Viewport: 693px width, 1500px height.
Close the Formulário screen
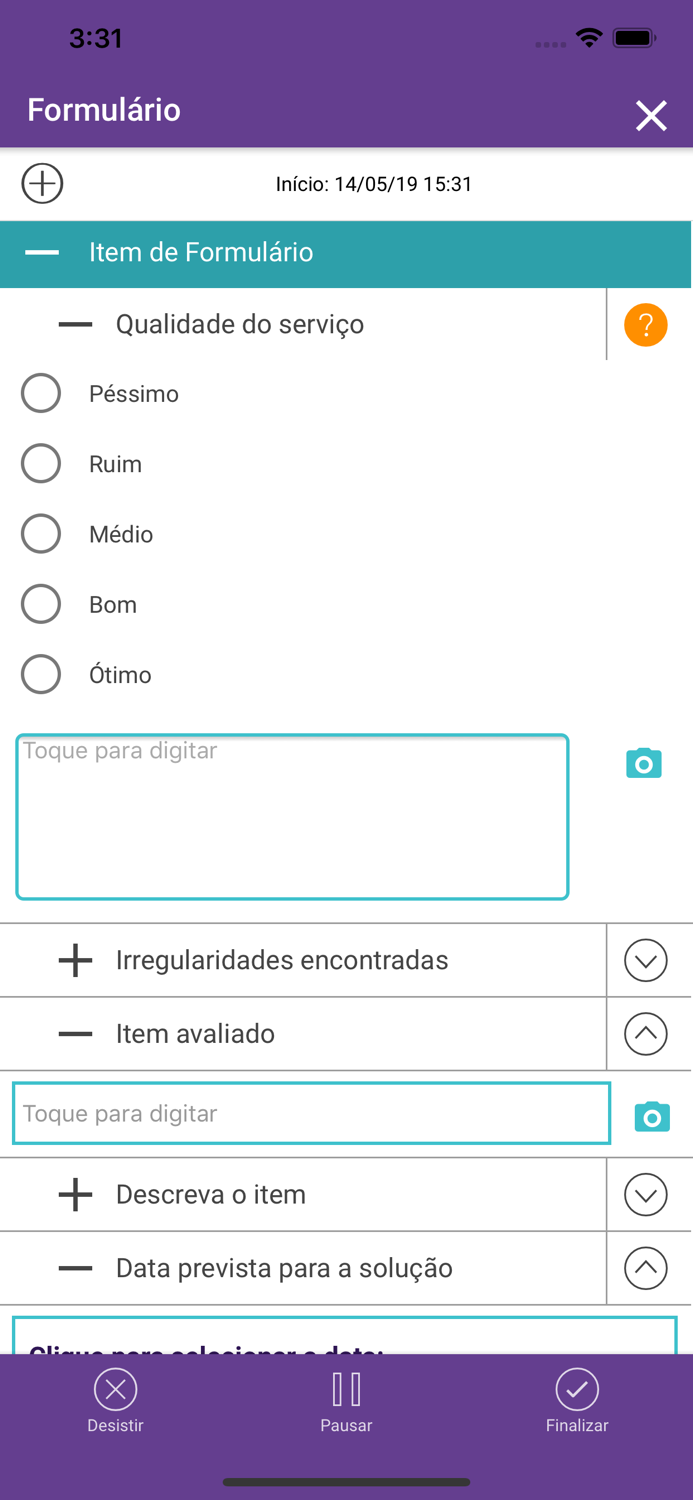(651, 116)
